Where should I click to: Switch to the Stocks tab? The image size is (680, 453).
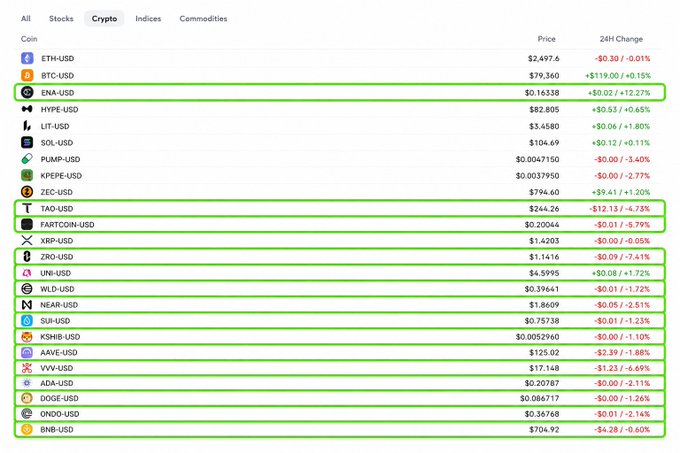(61, 19)
